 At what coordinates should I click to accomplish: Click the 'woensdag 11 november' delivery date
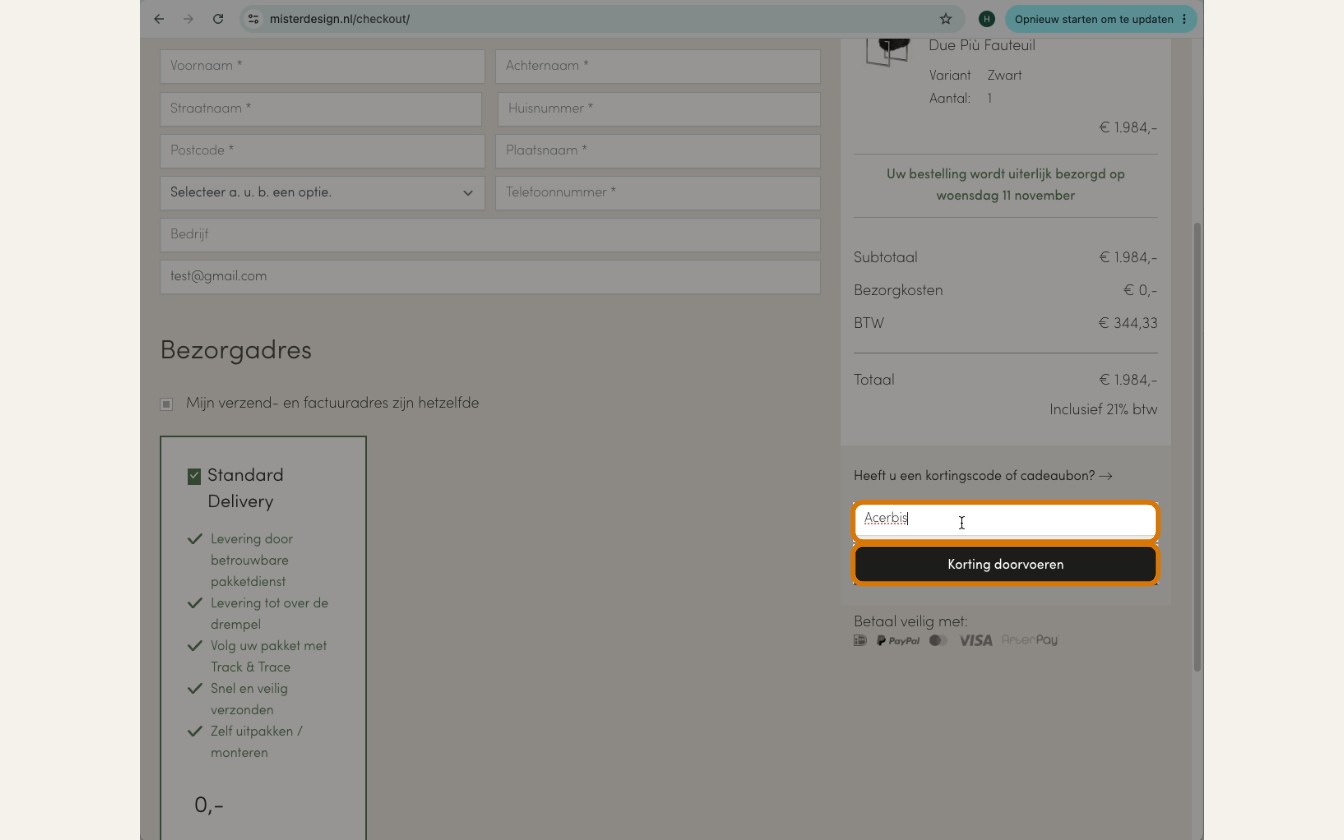pos(1005,195)
